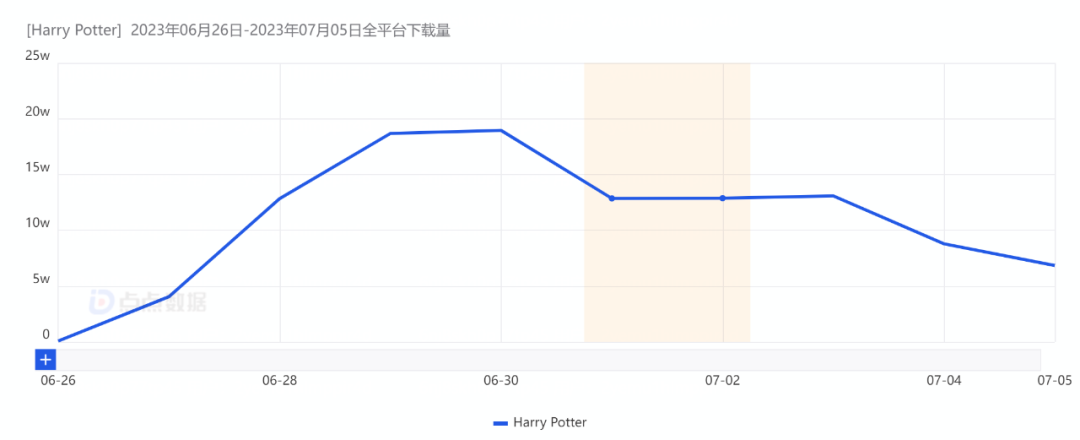
Task: Select the data point dot at 07-02
Action: point(722,198)
